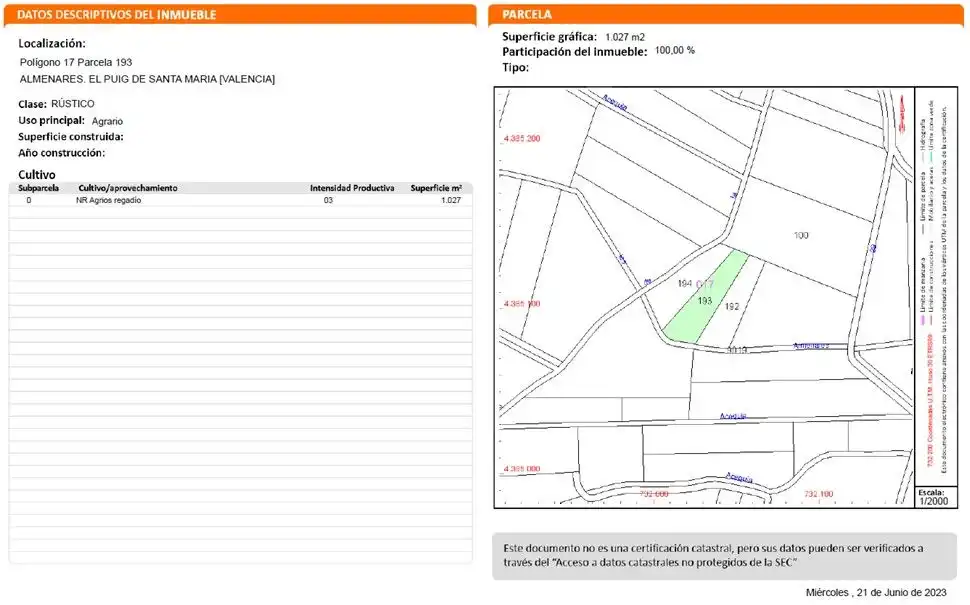The width and height of the screenshot is (970, 605).
Task: Click the '732.100' coordinate label on map
Action: tap(818, 494)
